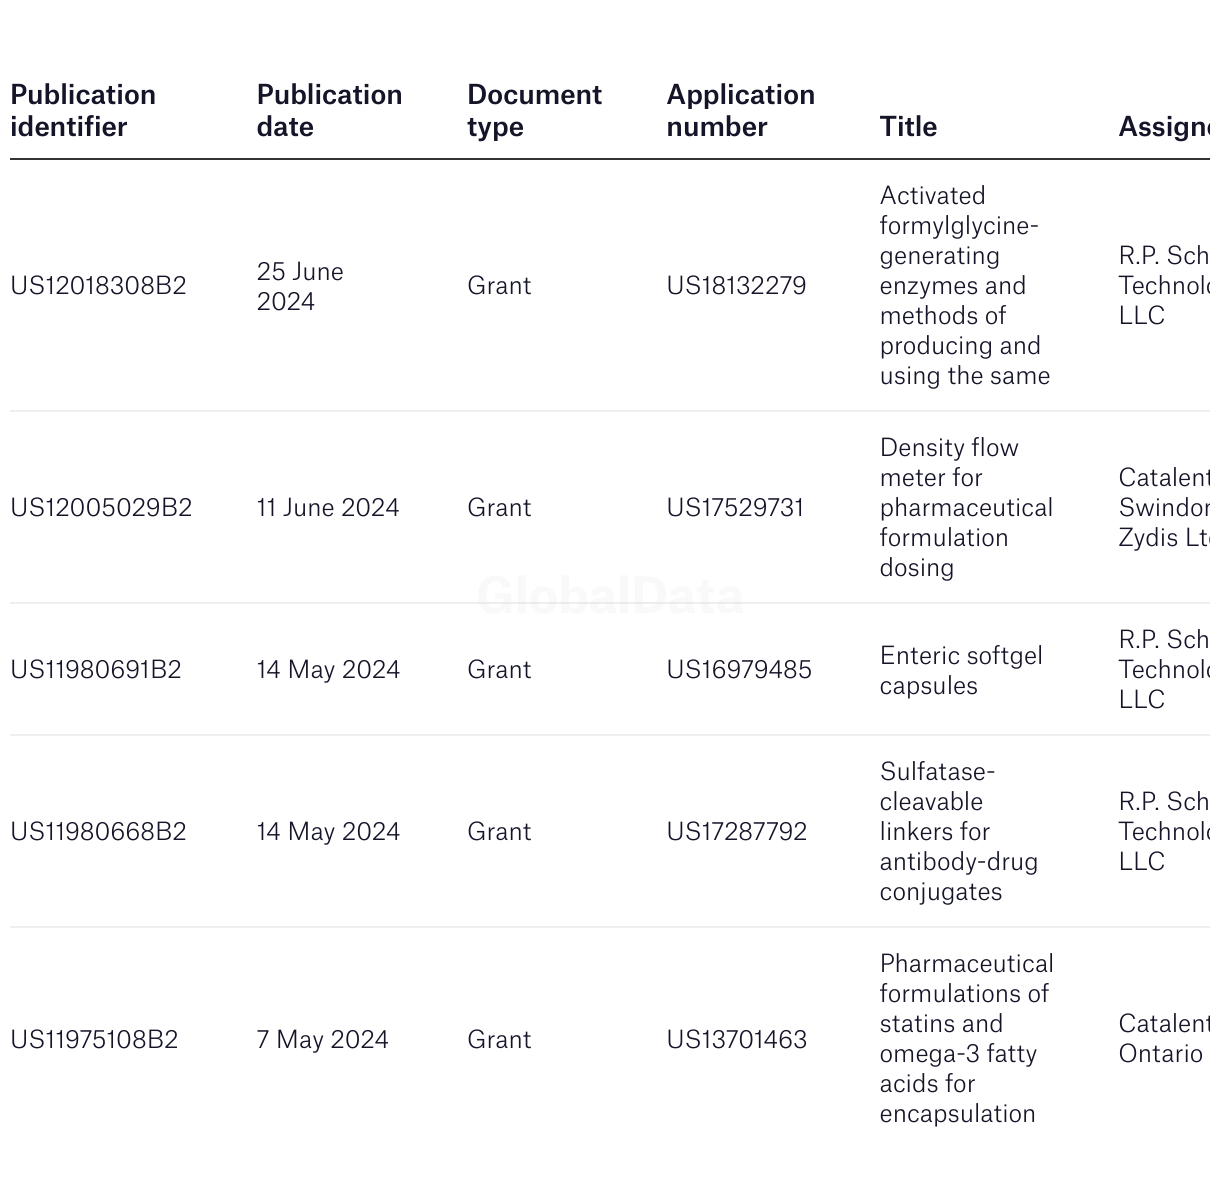The width and height of the screenshot is (1220, 1190).
Task: Click the Document type column header
Action: 534,111
